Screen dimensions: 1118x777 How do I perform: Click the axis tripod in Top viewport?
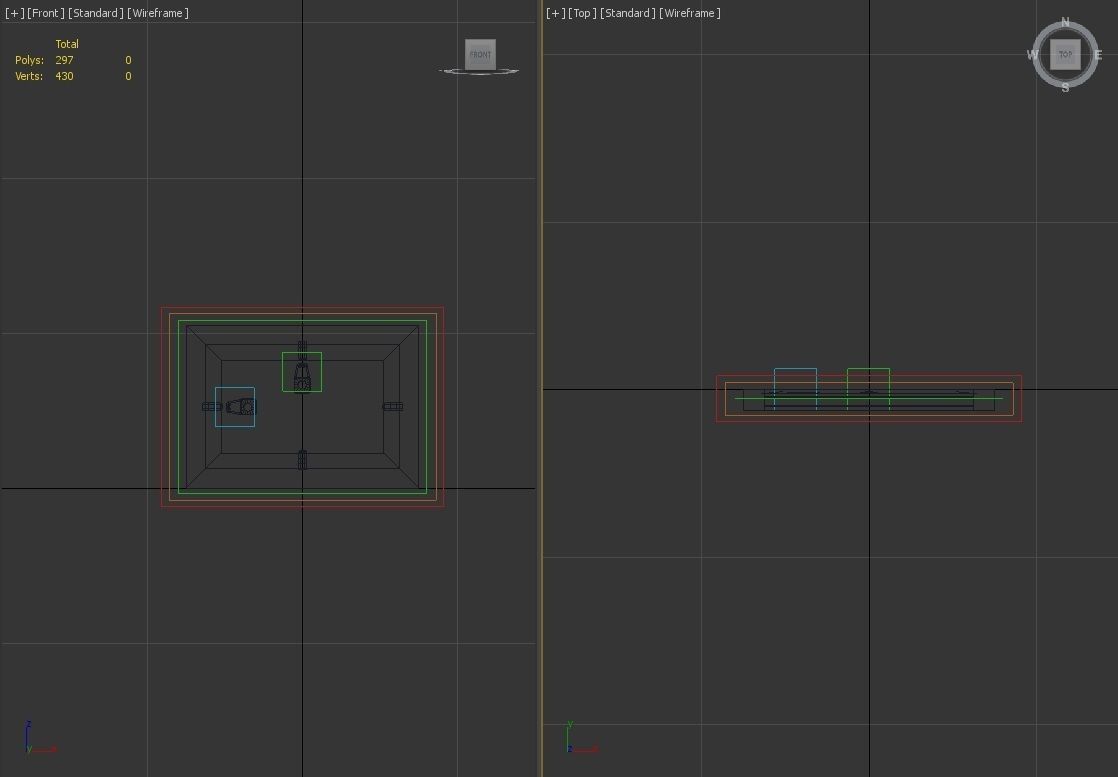coord(582,738)
